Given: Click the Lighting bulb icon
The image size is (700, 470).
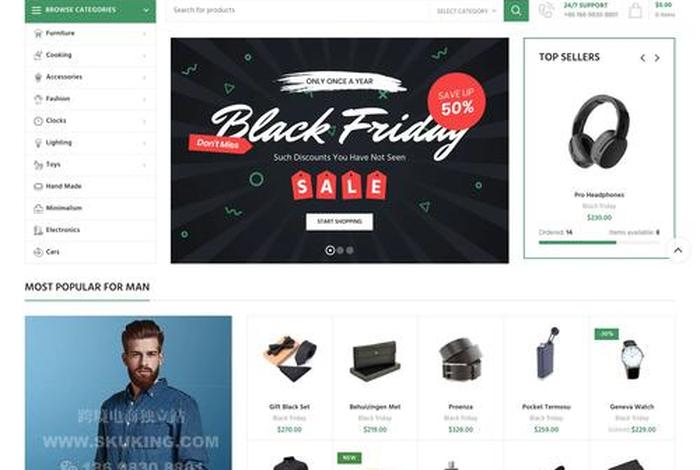Looking at the screenshot, I should click(x=38, y=143).
